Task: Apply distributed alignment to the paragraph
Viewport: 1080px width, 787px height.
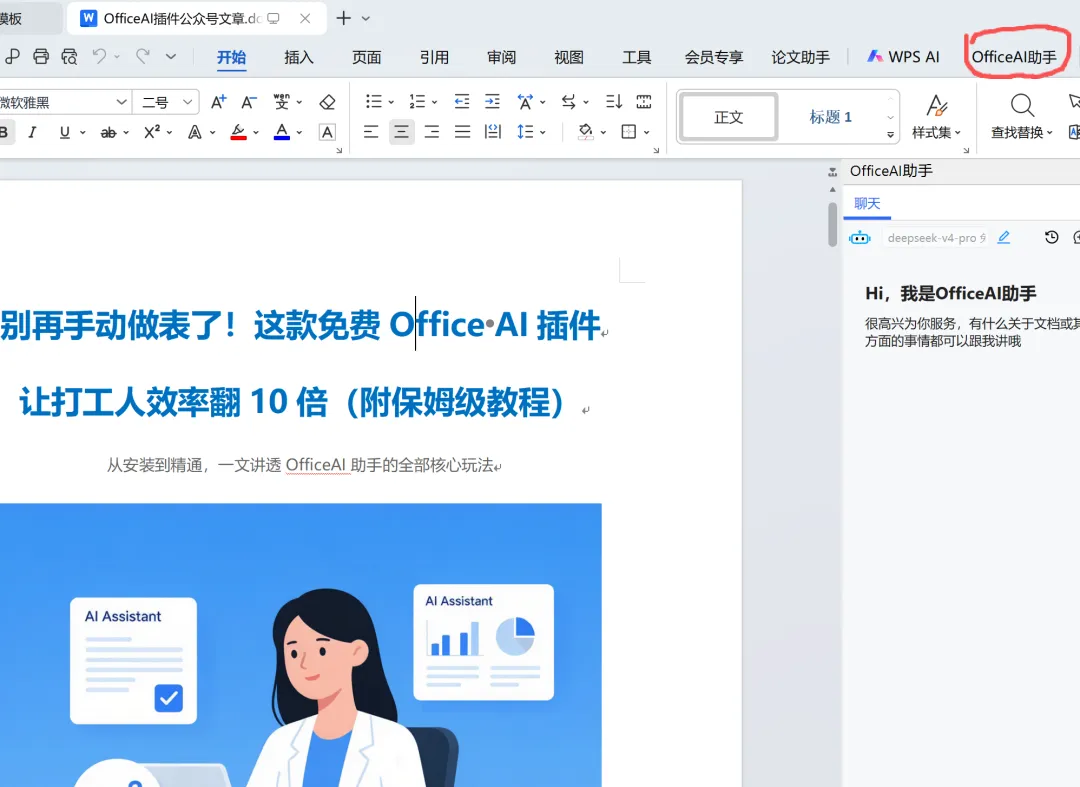Action: [492, 132]
